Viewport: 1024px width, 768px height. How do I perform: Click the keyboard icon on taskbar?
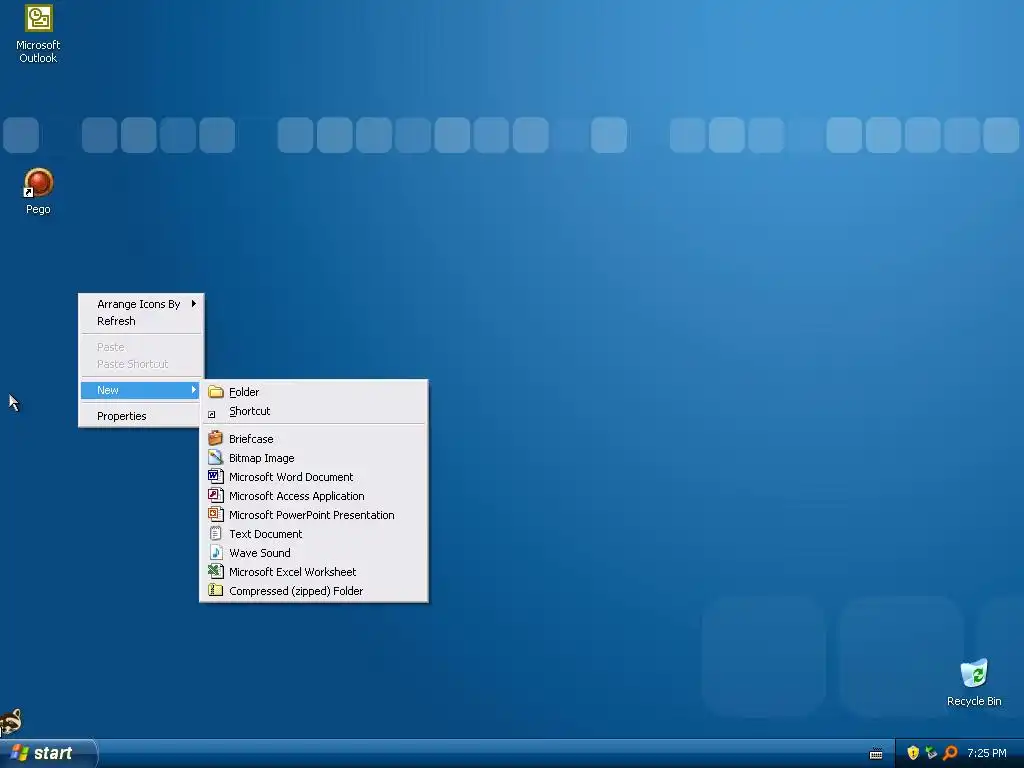876,754
